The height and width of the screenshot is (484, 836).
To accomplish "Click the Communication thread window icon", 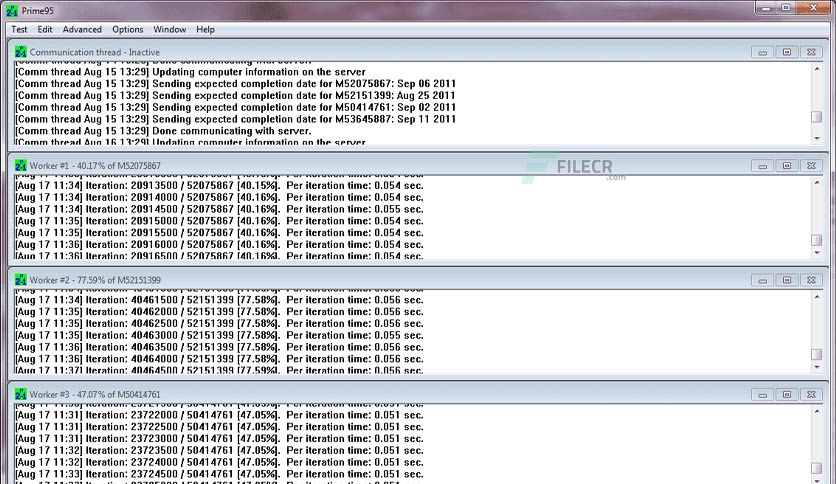I will pyautogui.click(x=20, y=52).
